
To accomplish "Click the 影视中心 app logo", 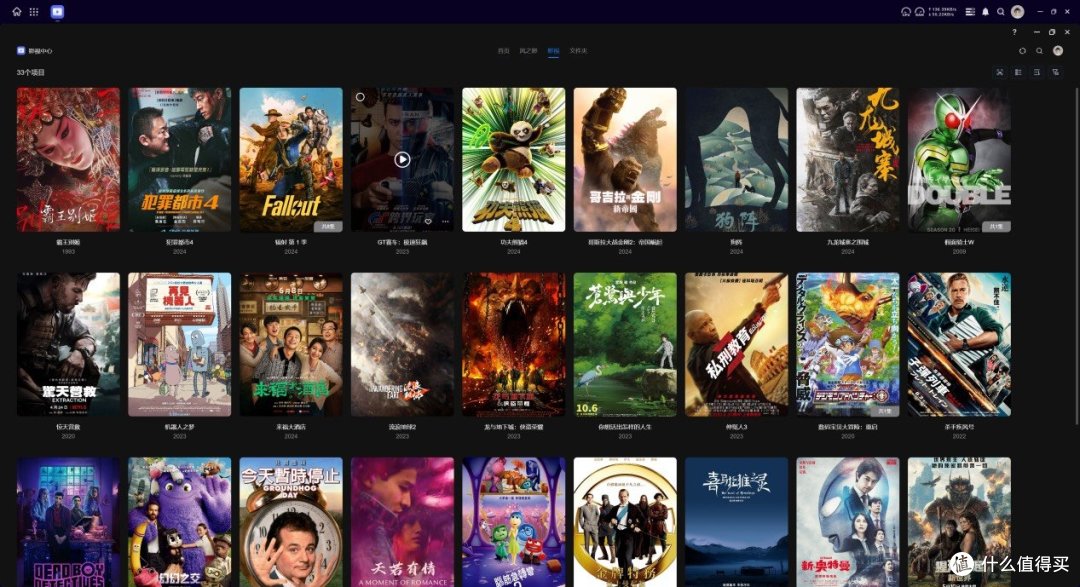I will 21,51.
